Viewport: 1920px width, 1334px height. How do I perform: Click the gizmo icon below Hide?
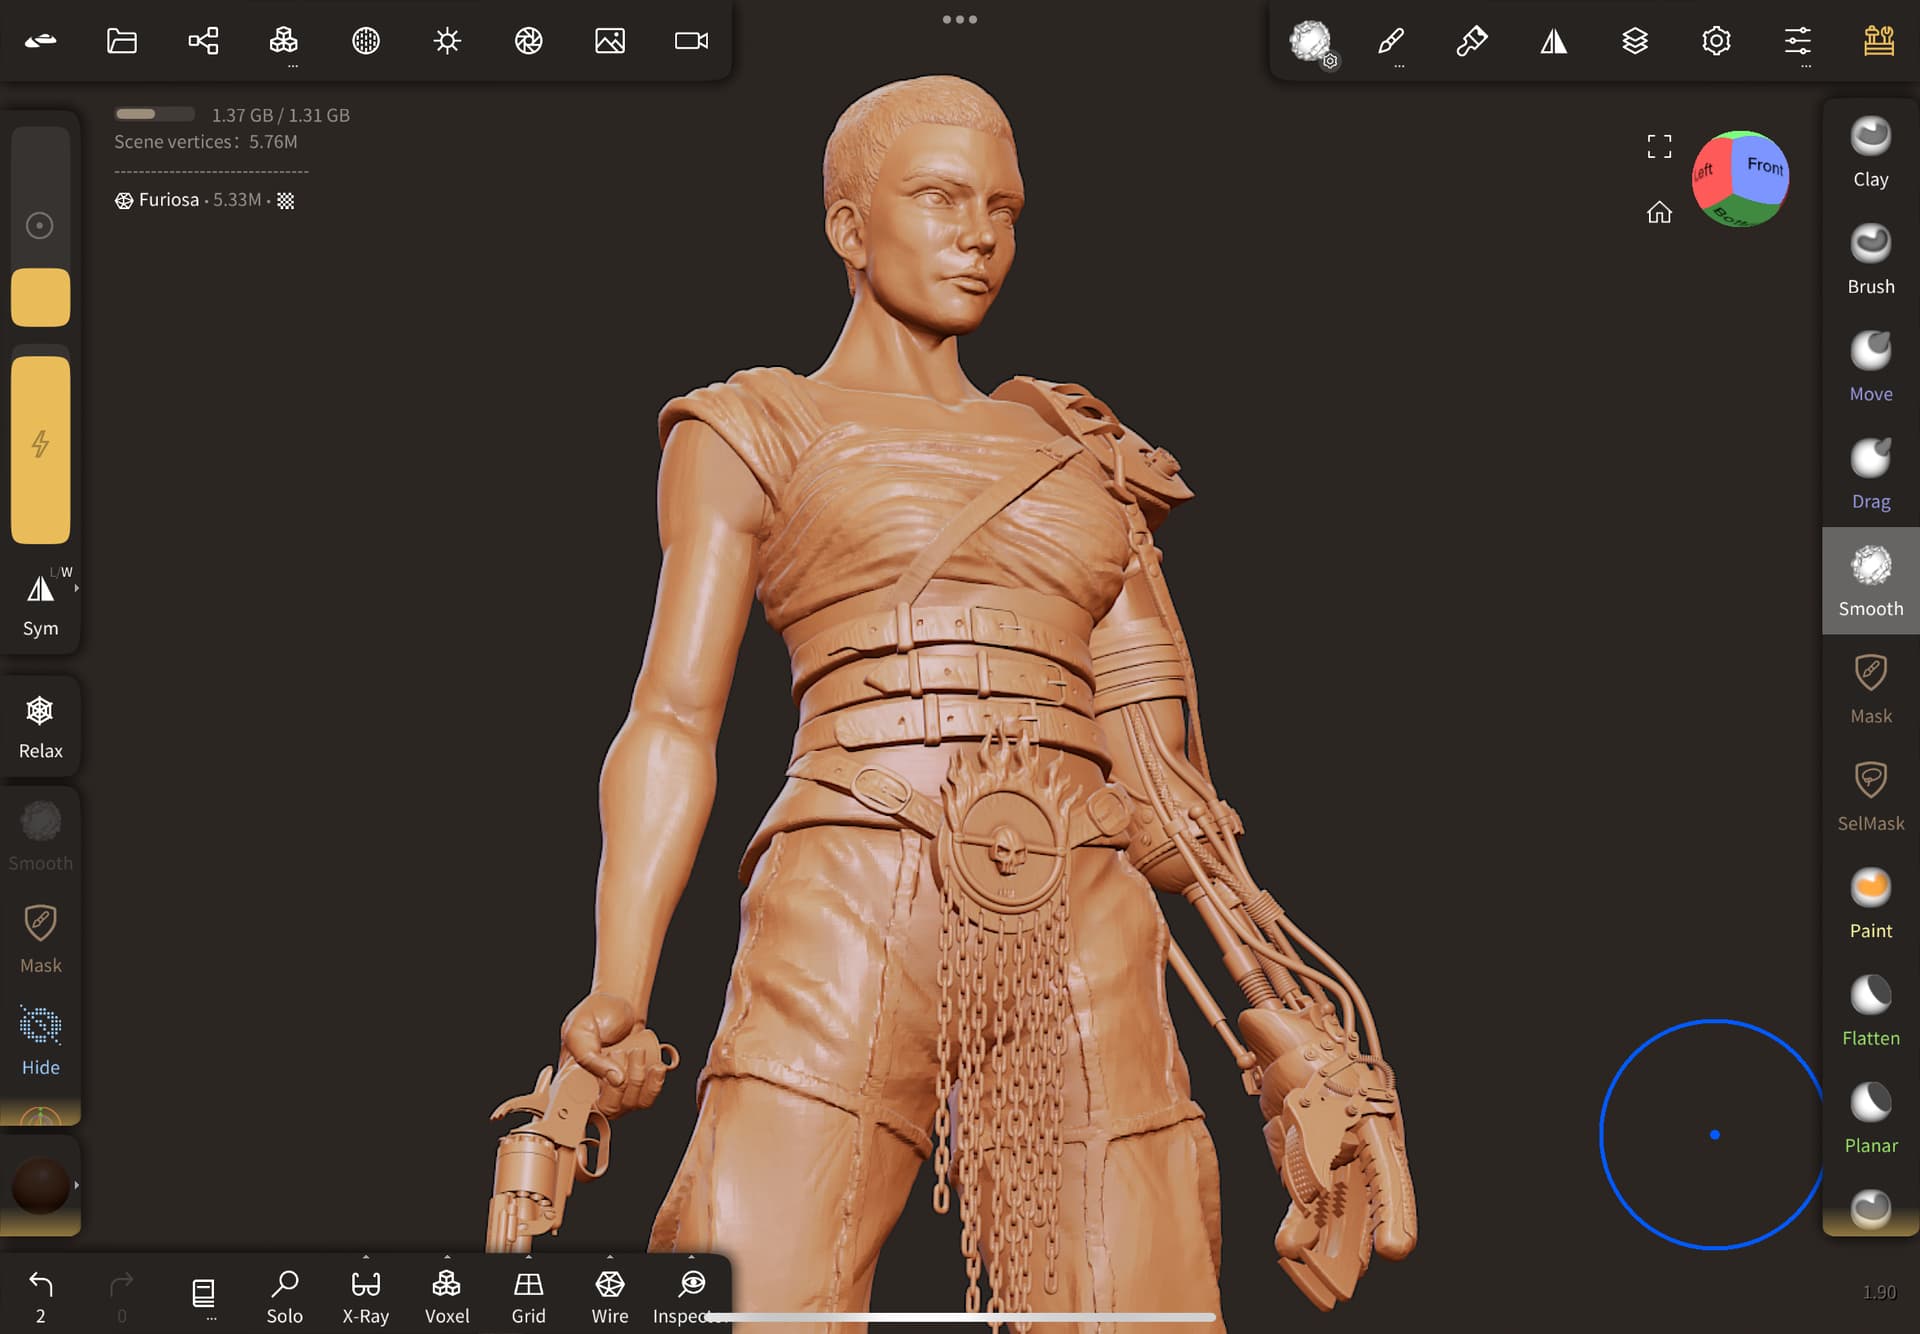(x=40, y=1115)
